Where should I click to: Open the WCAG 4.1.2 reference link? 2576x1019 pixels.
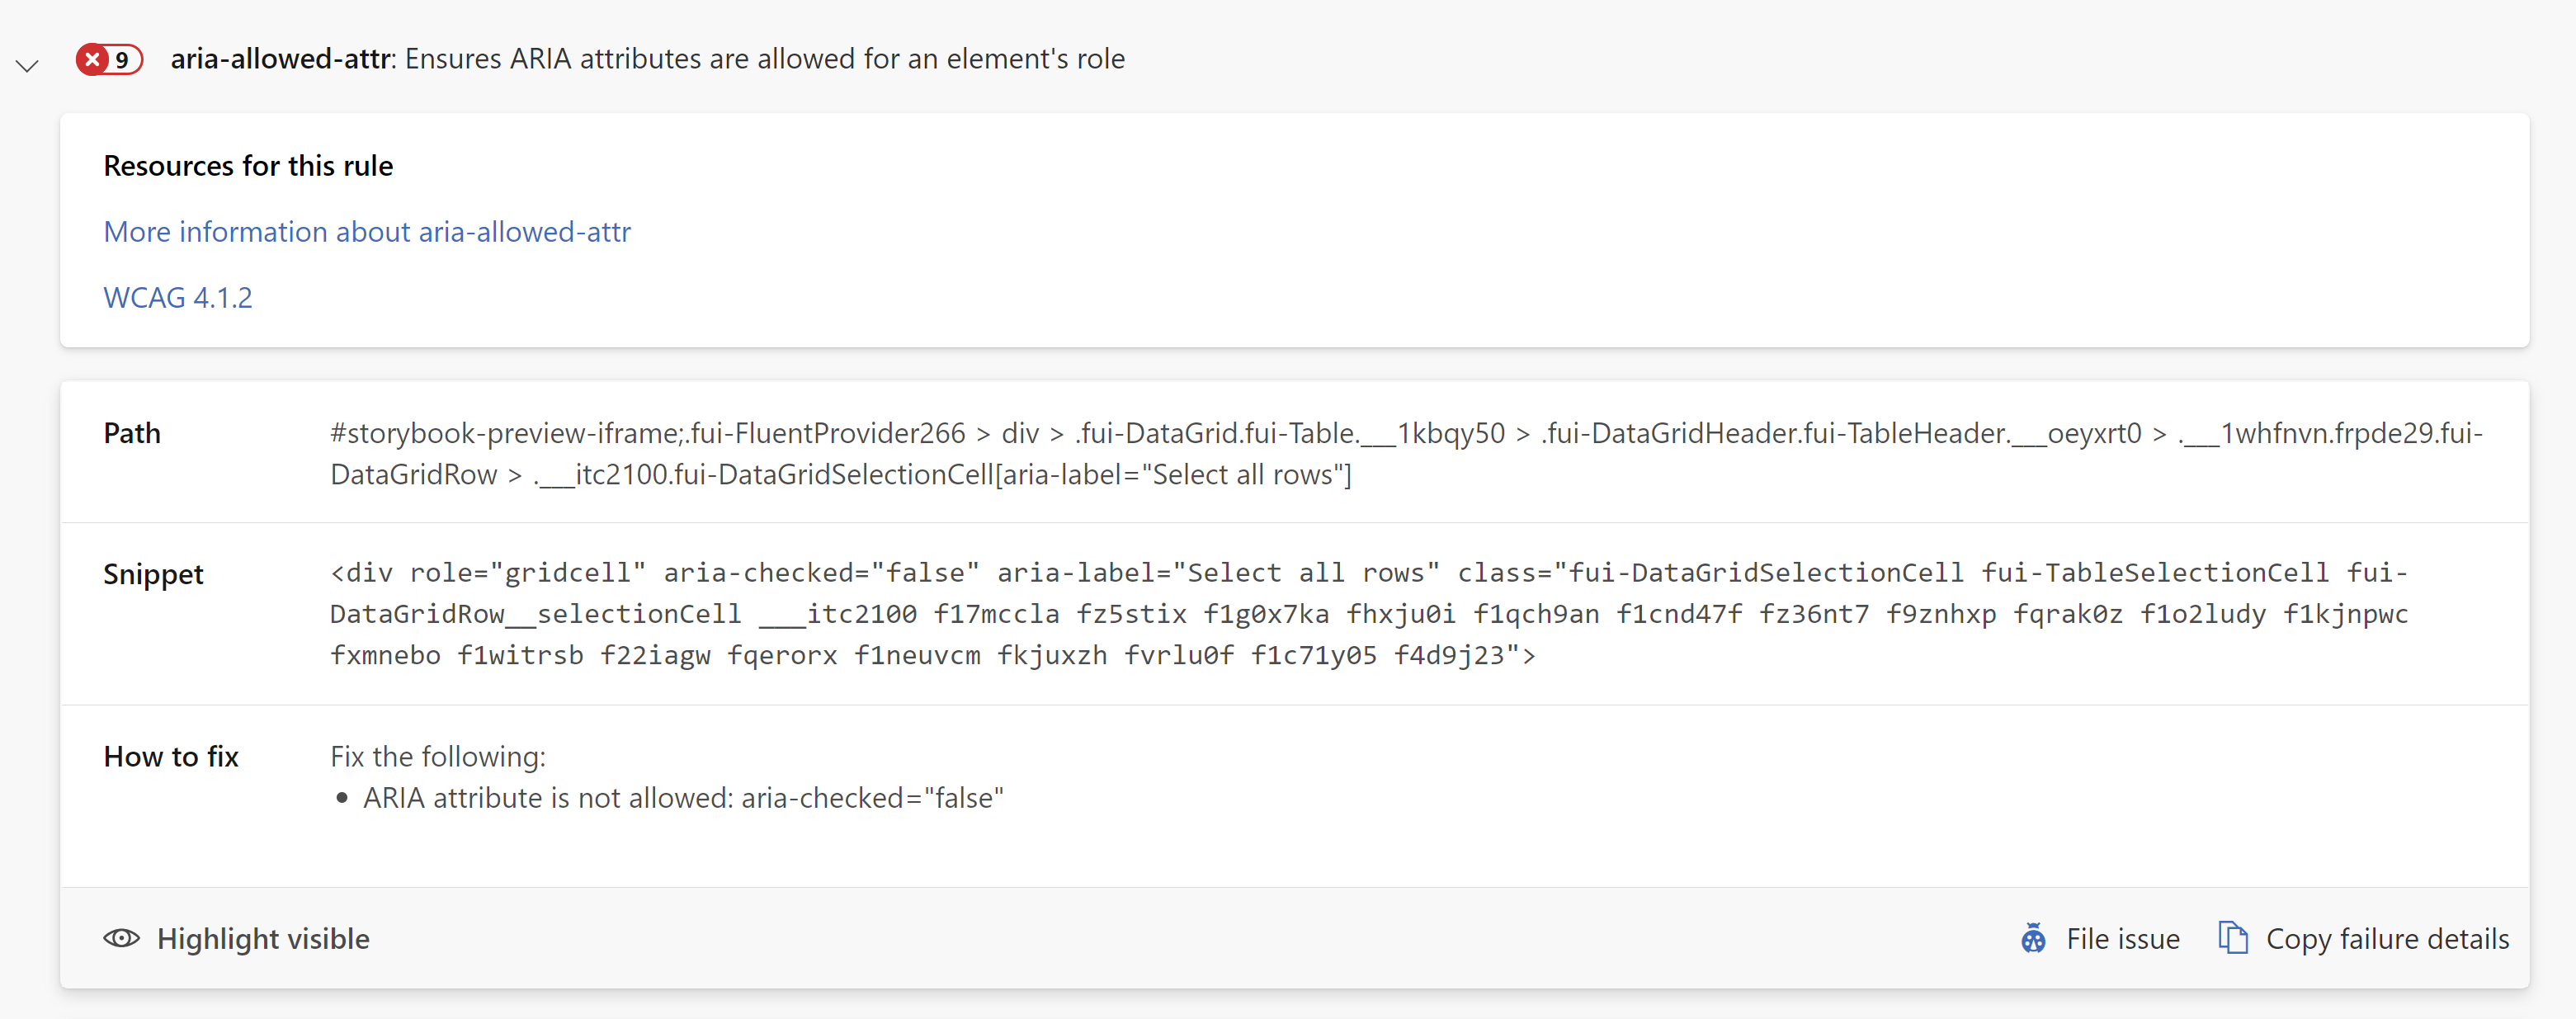[x=178, y=297]
